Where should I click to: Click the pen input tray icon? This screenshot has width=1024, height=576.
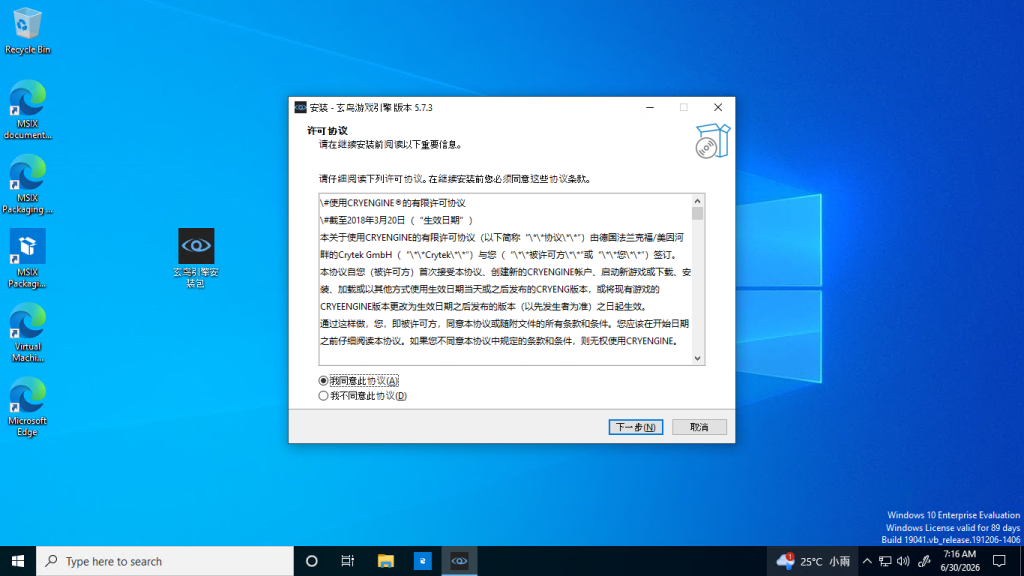click(924, 561)
